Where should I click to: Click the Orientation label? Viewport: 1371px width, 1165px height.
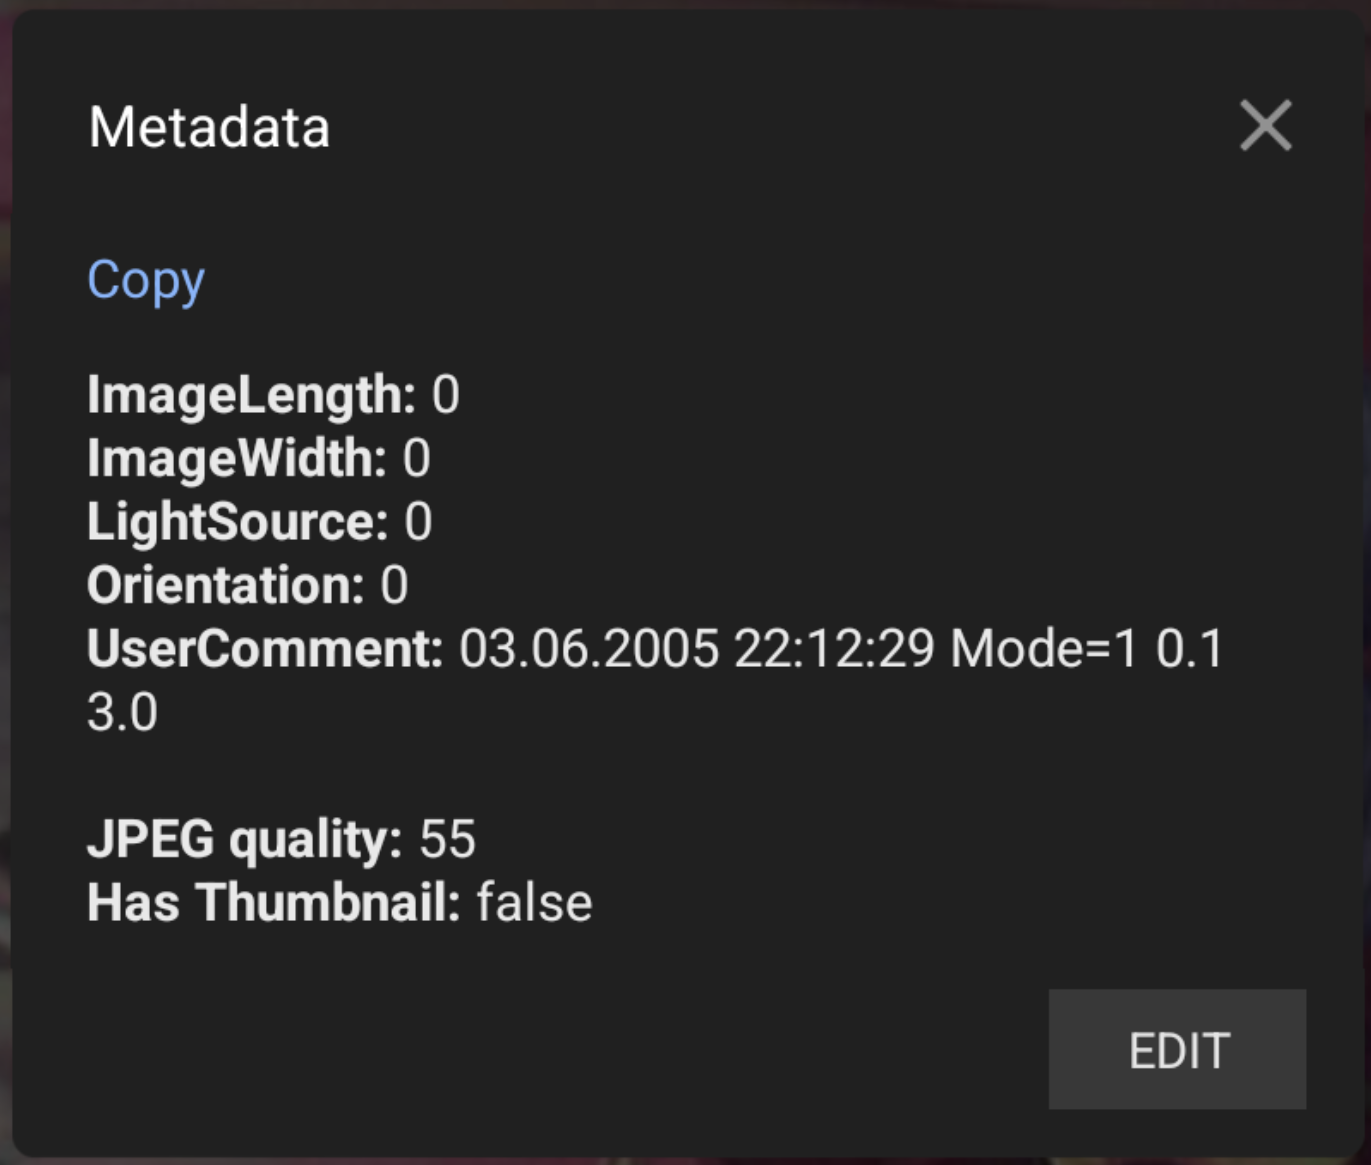226,585
